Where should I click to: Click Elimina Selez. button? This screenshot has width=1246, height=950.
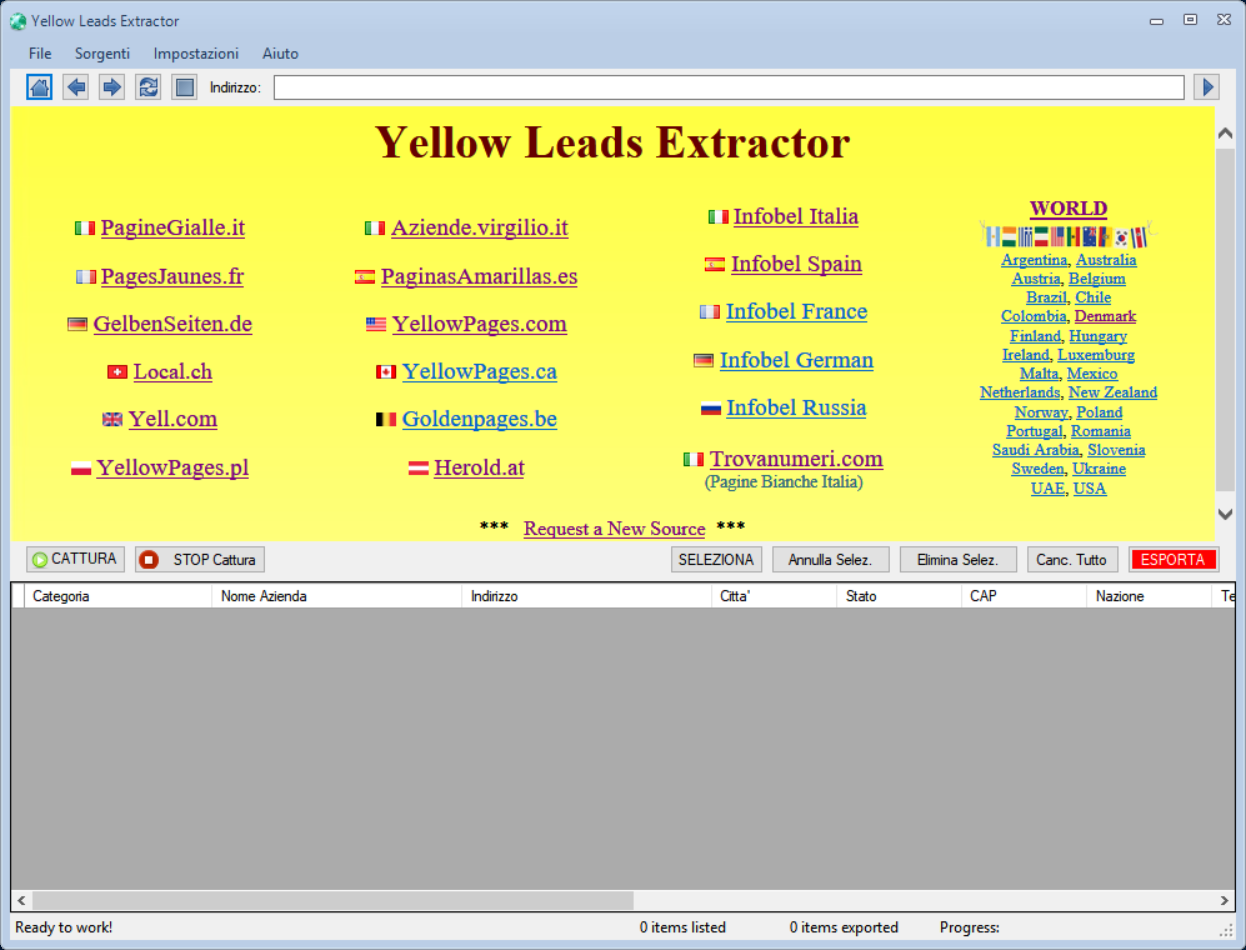[958, 559]
